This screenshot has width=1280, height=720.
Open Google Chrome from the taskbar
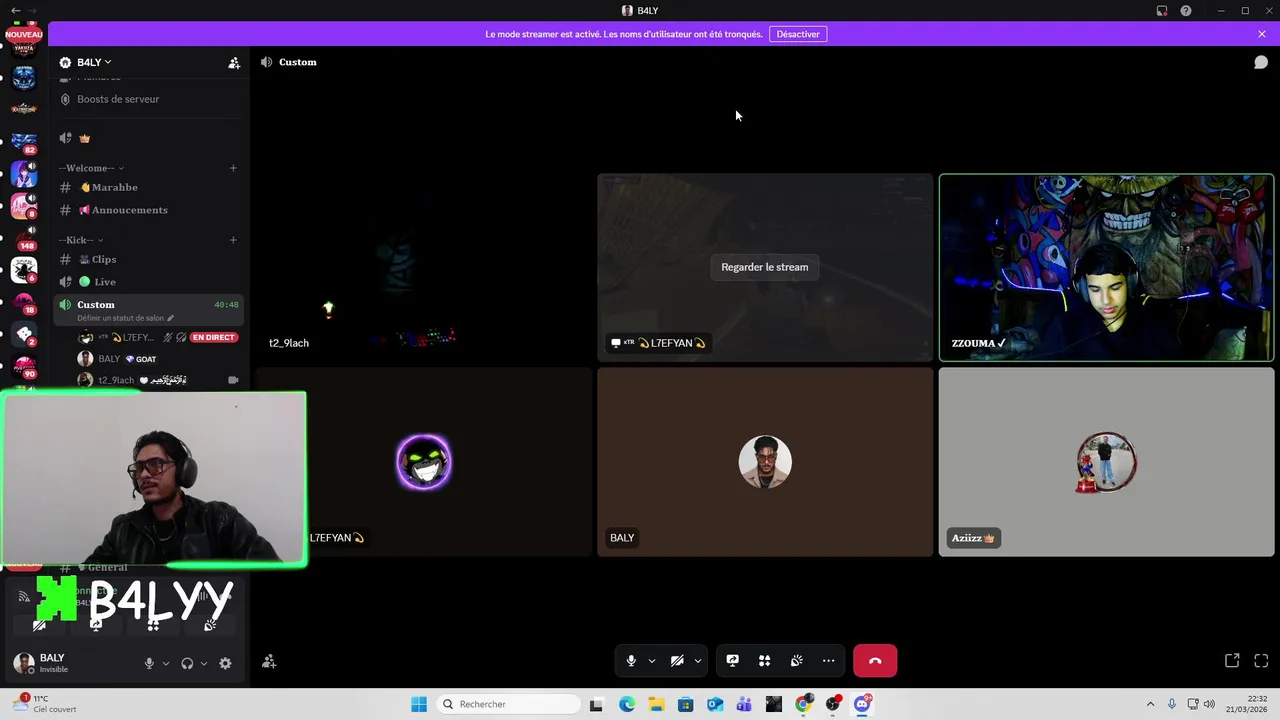(x=803, y=704)
